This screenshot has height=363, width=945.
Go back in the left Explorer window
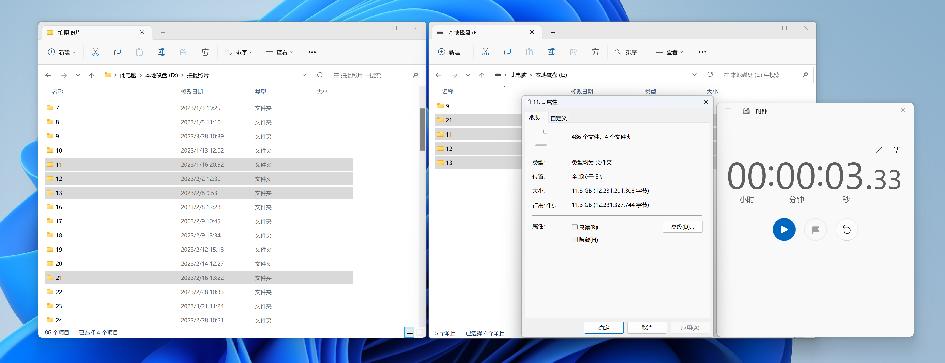click(x=49, y=75)
